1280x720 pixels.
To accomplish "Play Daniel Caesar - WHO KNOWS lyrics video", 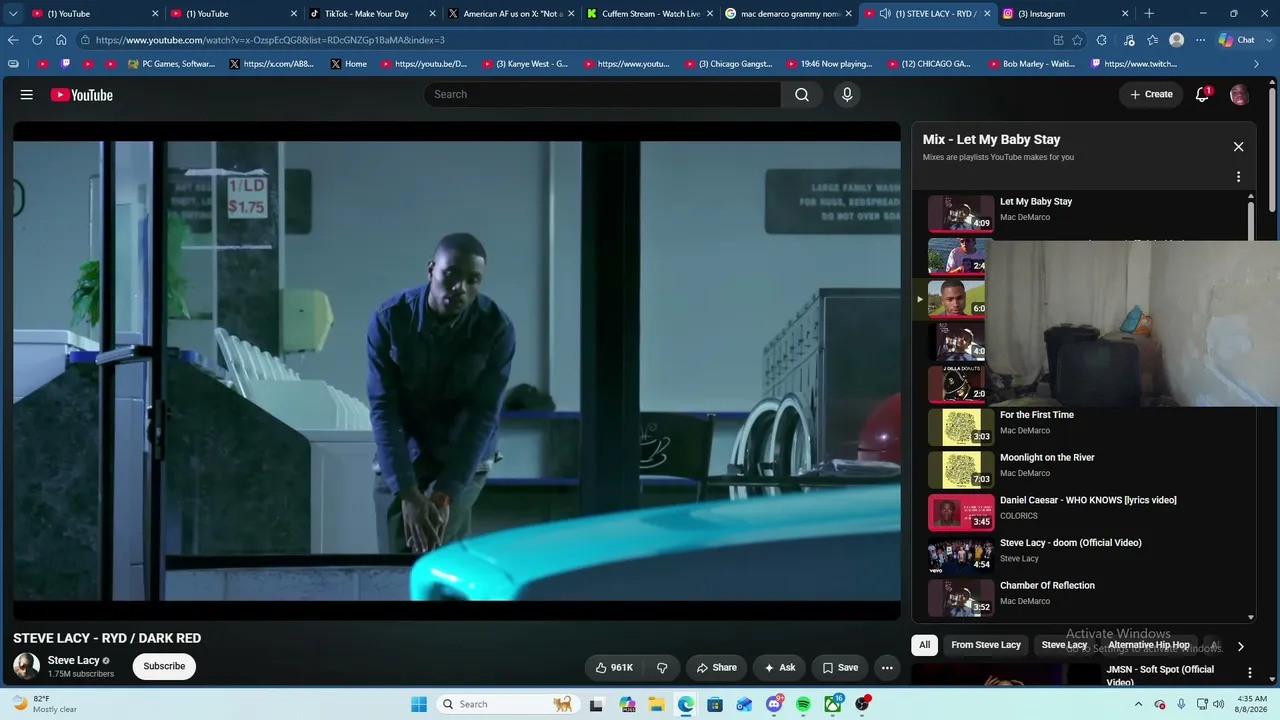I will 1084,512.
